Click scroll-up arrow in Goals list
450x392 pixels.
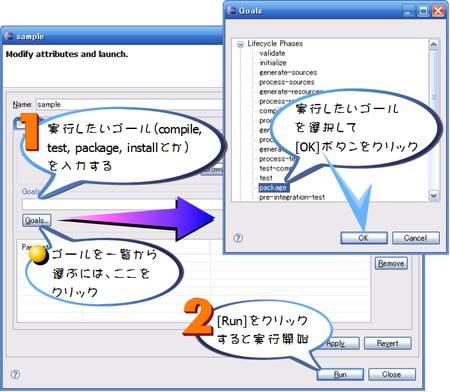[434, 44]
